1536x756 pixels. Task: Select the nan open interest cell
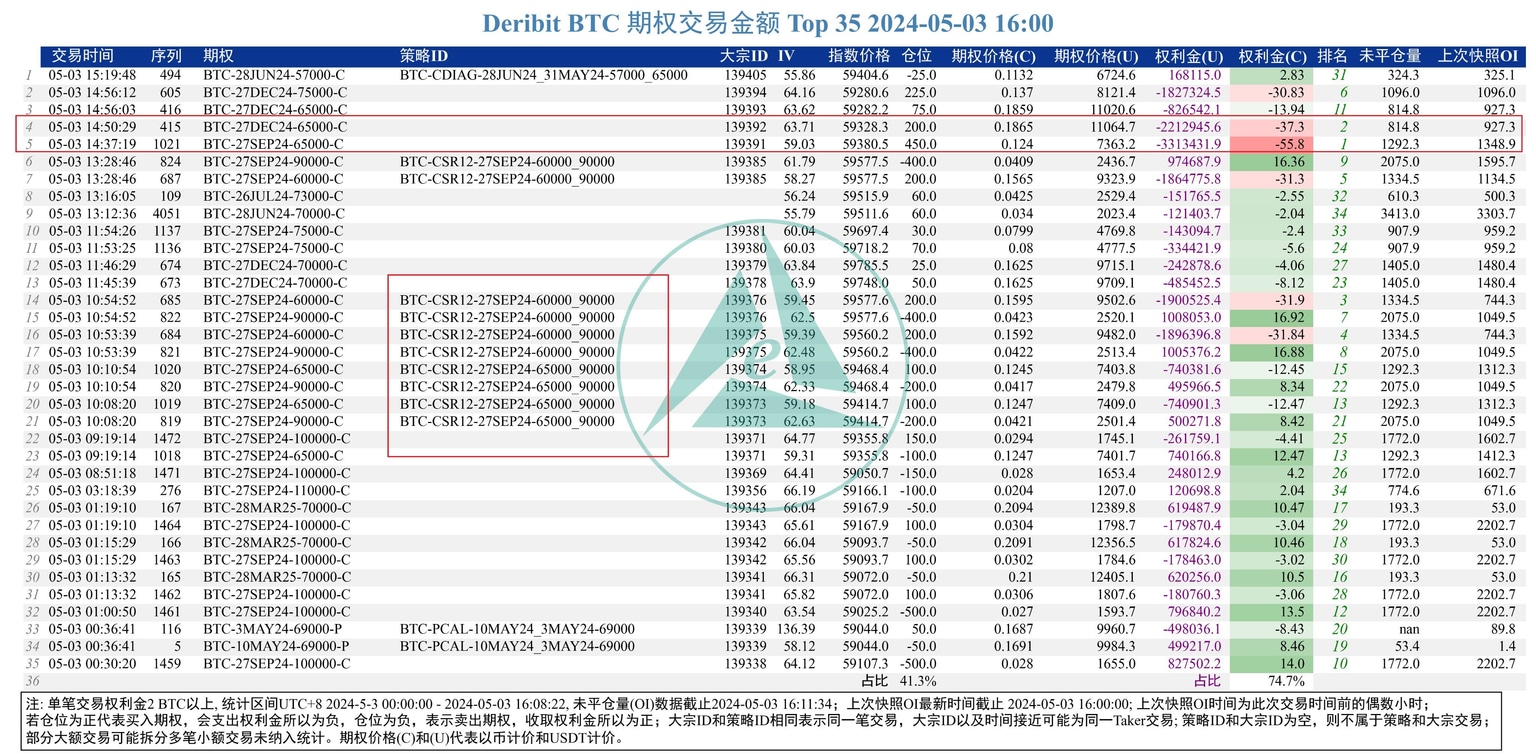click(x=1408, y=628)
